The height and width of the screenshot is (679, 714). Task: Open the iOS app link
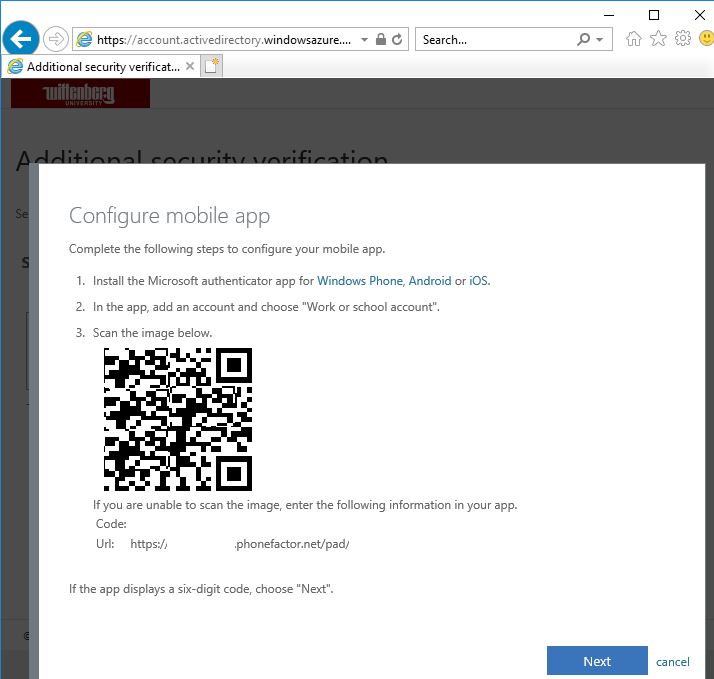(478, 281)
